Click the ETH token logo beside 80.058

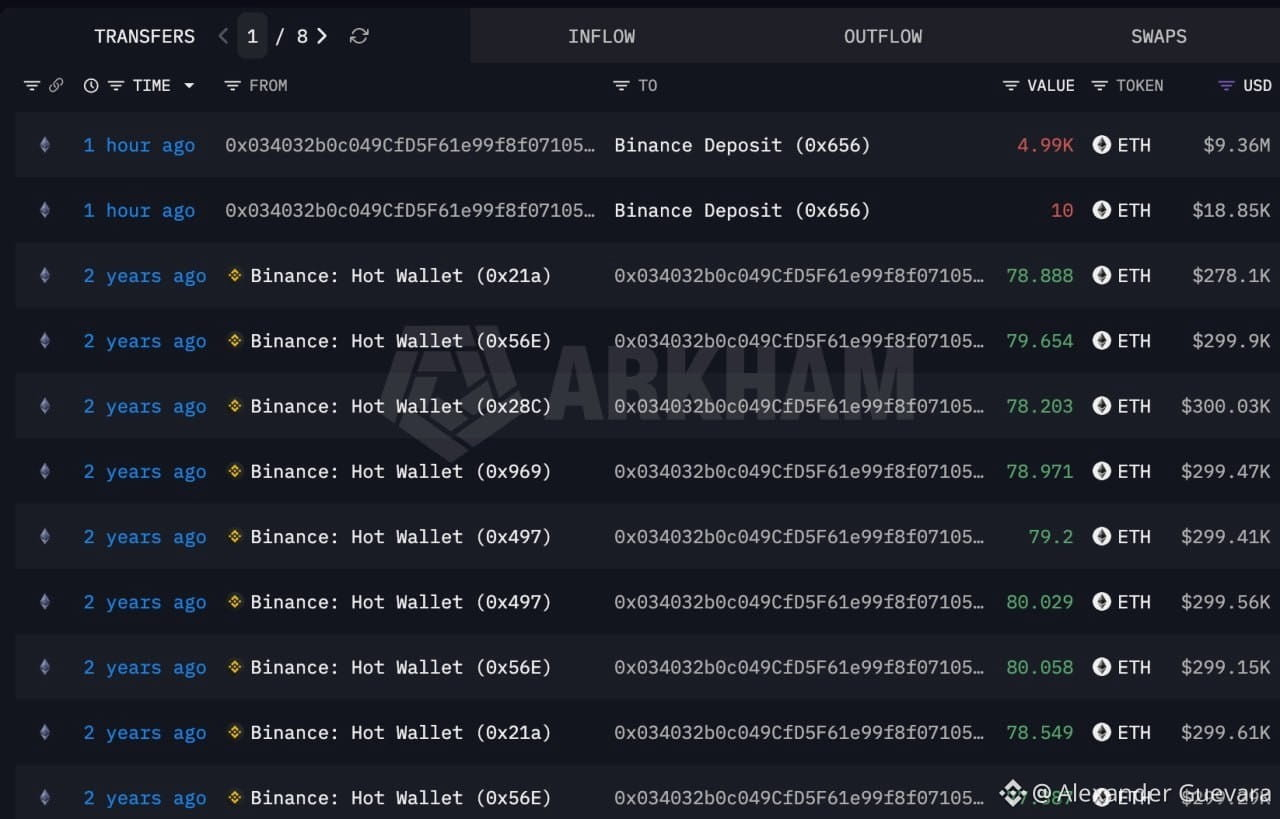[1101, 667]
